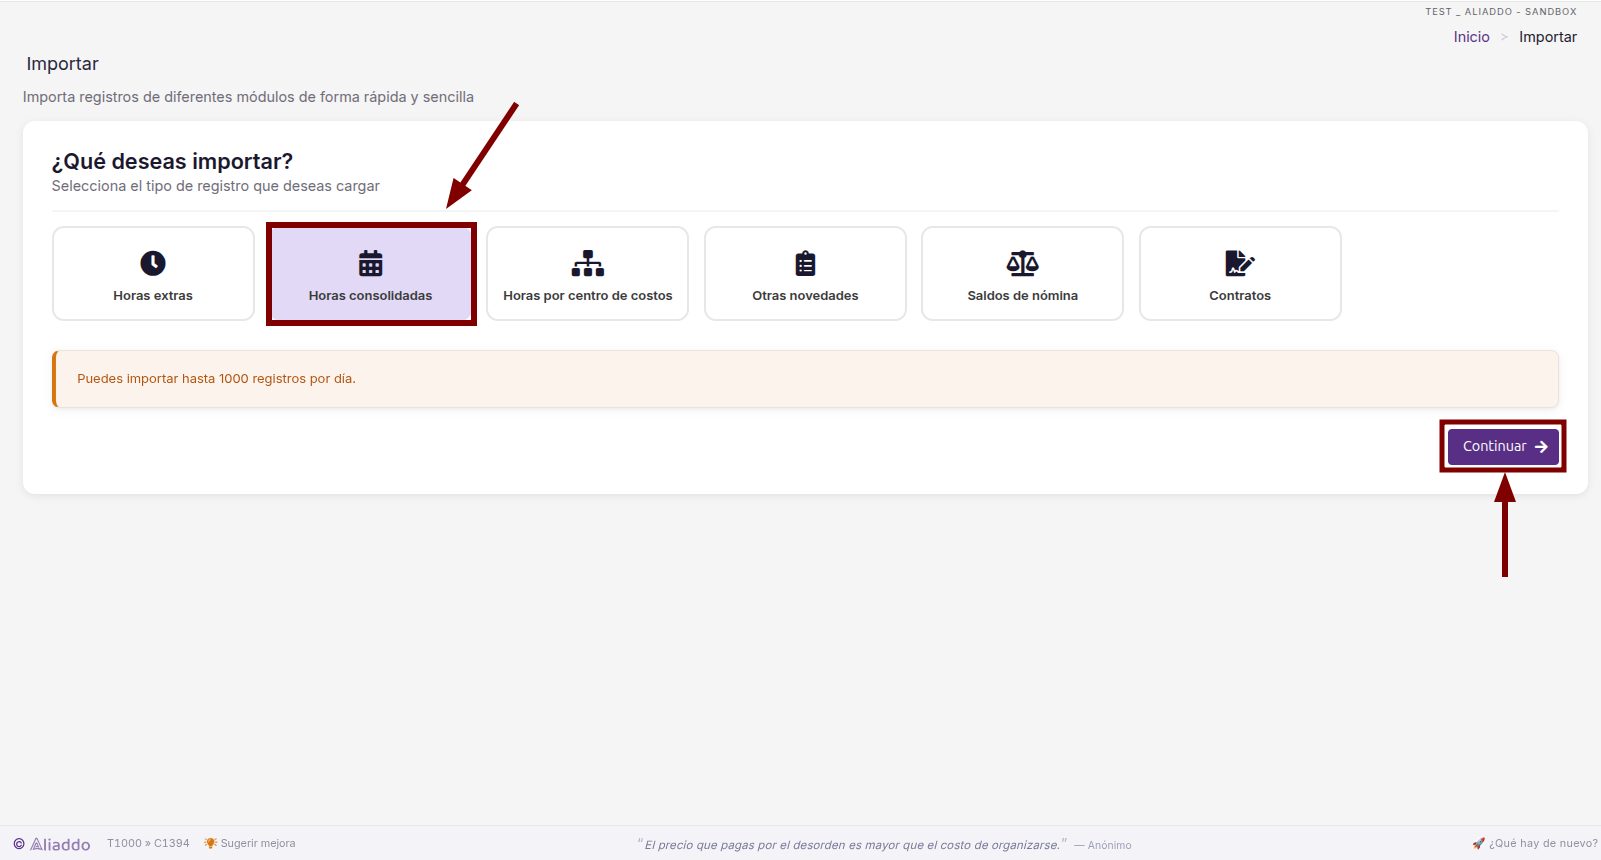
Task: Click the T1000 » C1394 footer text
Action: tap(148, 843)
